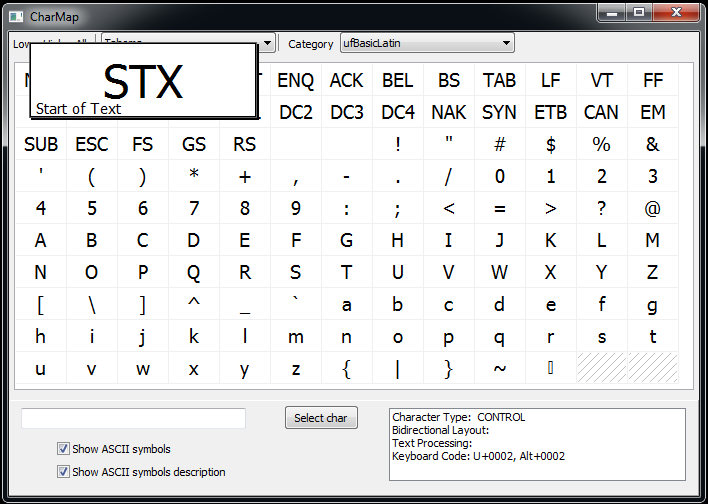
Task: Toggle the Show ASCII symbols checkbox
Action: 64,450
